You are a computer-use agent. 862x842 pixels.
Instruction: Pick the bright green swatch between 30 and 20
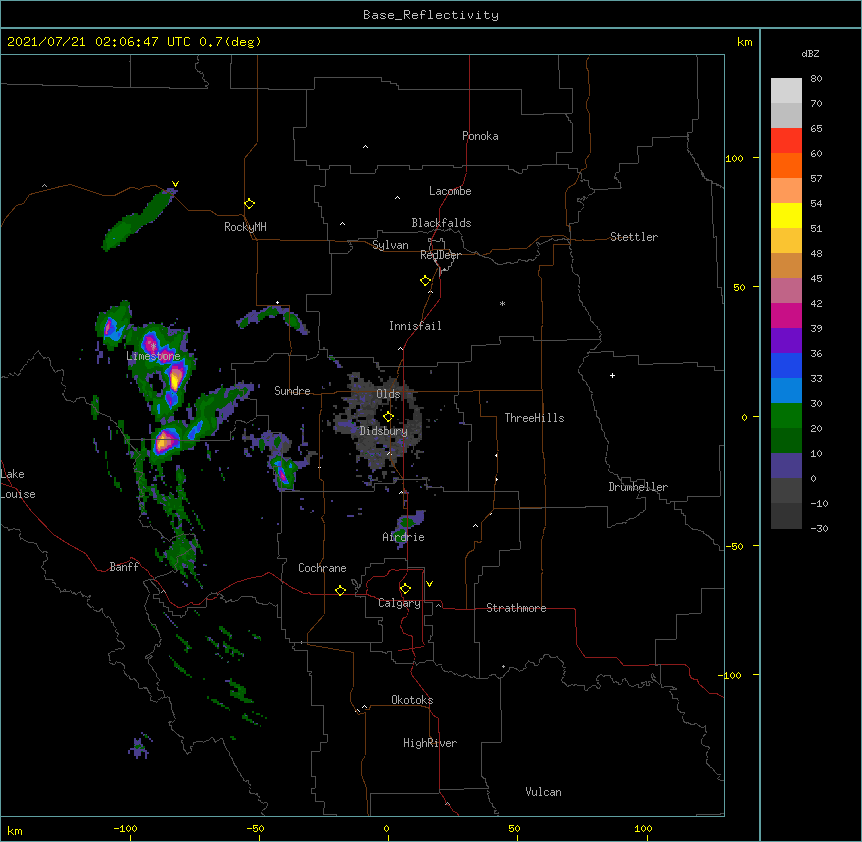786,416
